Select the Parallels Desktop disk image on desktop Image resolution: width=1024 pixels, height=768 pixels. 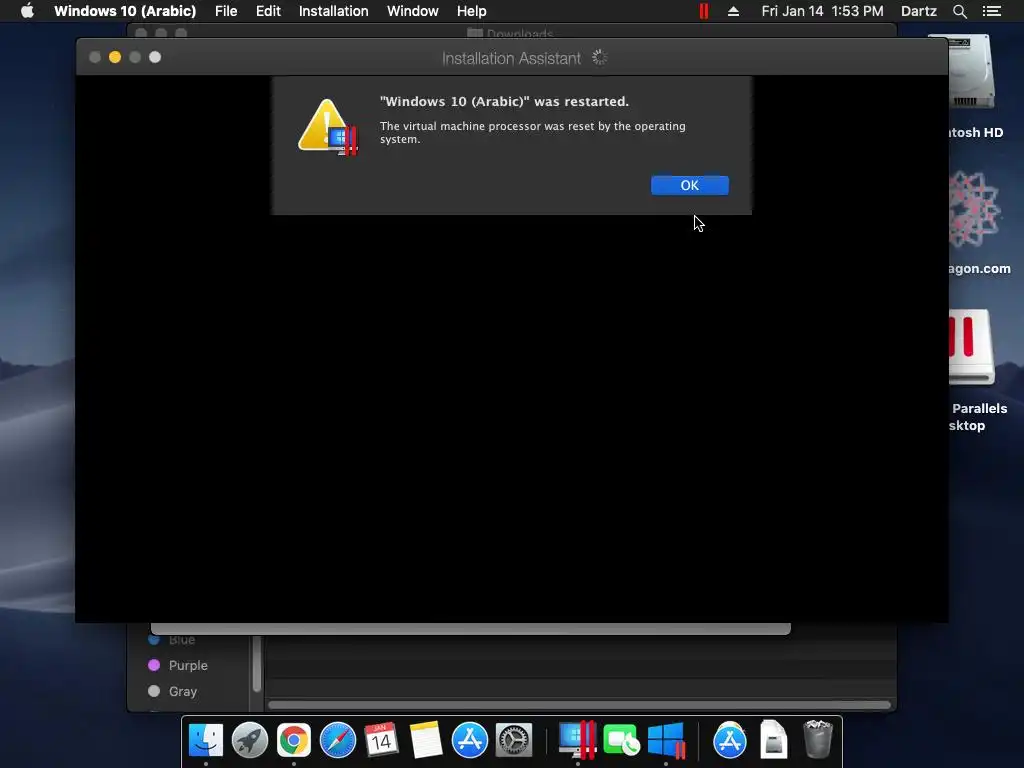click(971, 346)
